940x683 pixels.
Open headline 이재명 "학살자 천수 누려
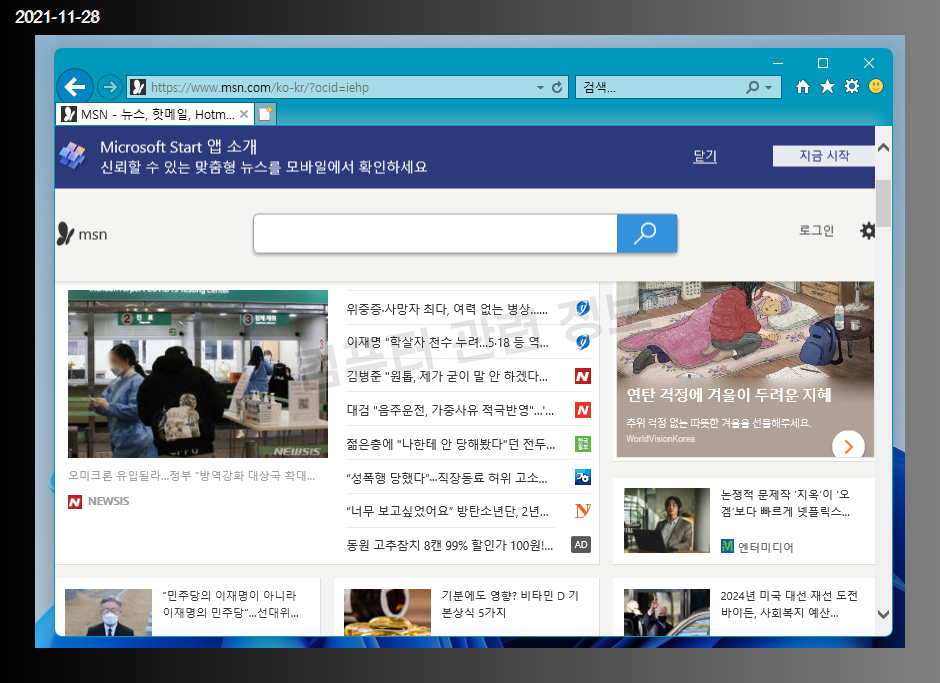point(447,342)
